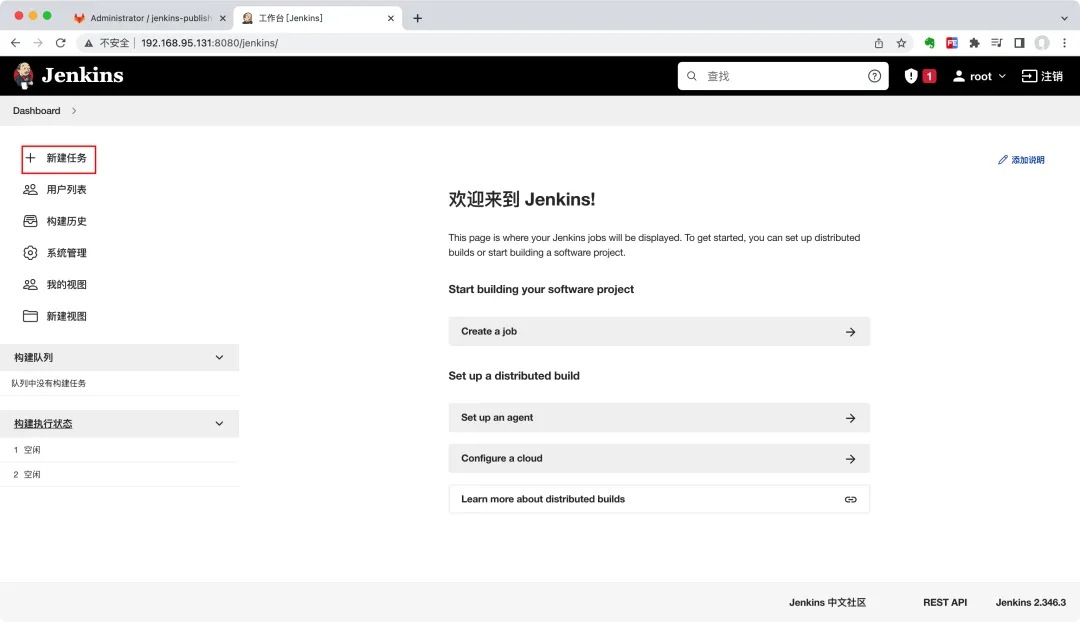Open the root user dropdown menu
Image resolution: width=1080 pixels, height=622 pixels.
(979, 76)
